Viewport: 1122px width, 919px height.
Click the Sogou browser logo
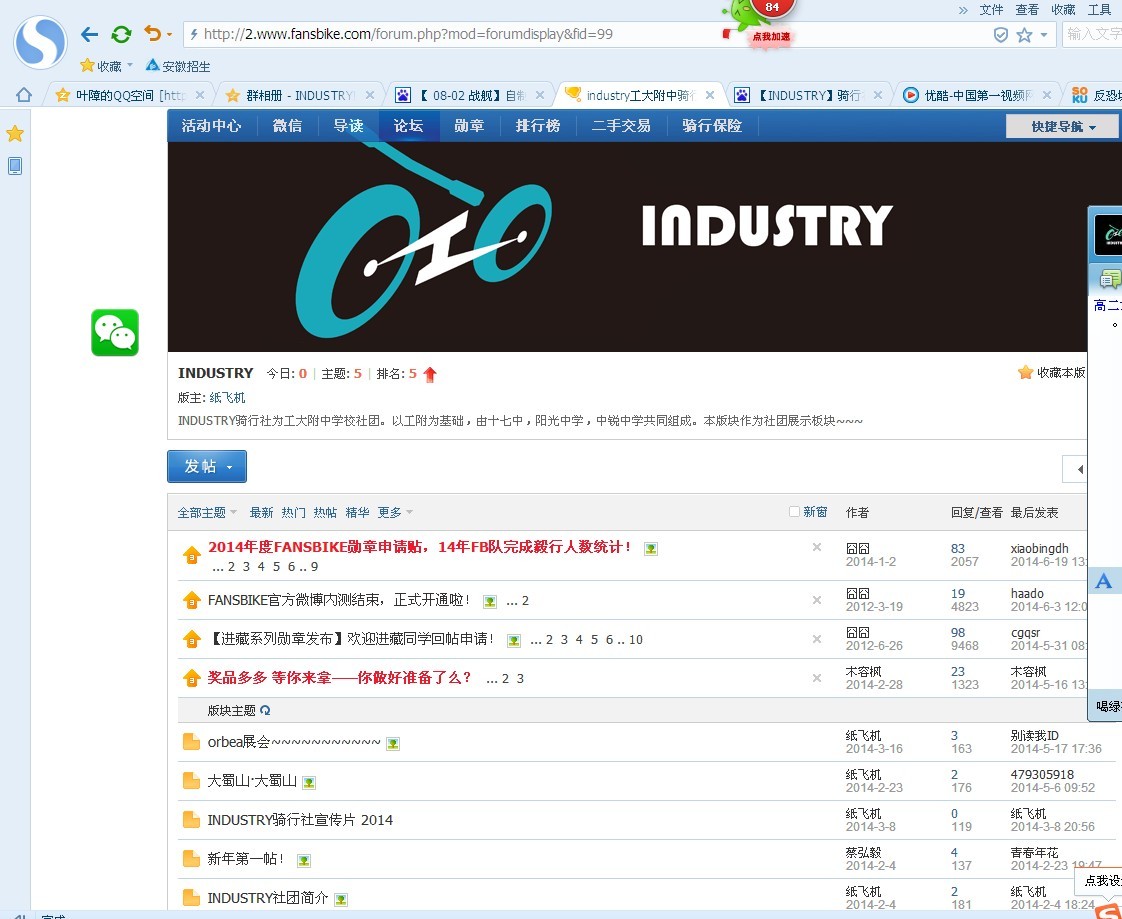(x=41, y=42)
